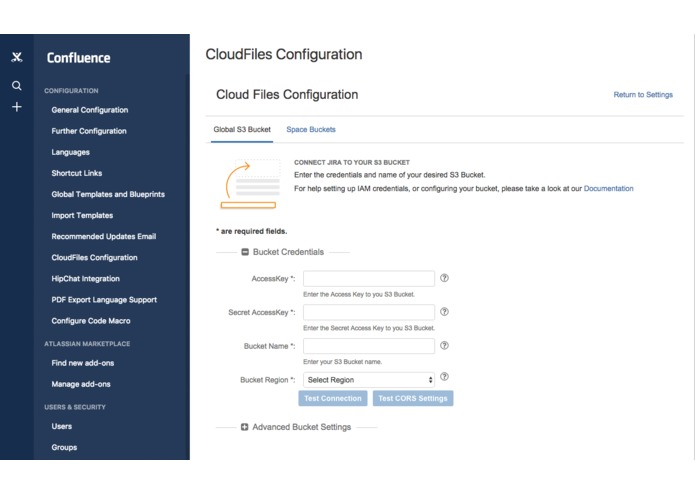Focus the Bucket Name input field
Viewport: 695px width, 494px height.
(369, 346)
